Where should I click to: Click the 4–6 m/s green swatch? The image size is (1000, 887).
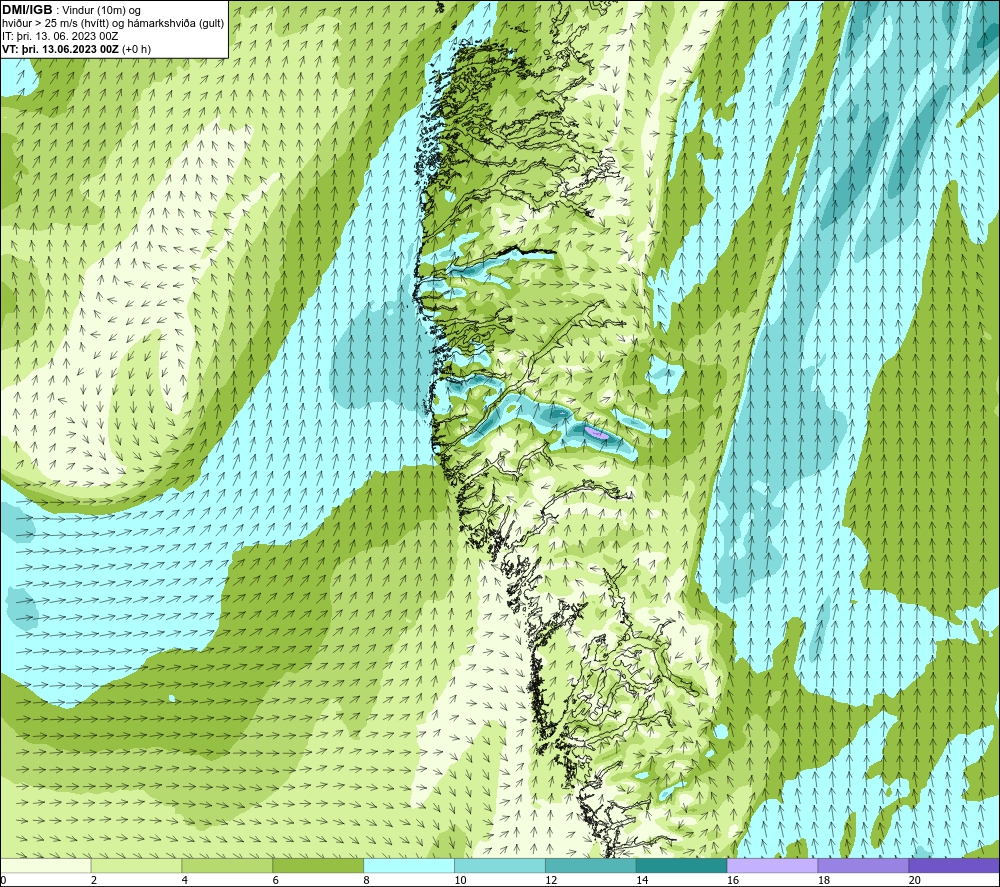(227, 865)
